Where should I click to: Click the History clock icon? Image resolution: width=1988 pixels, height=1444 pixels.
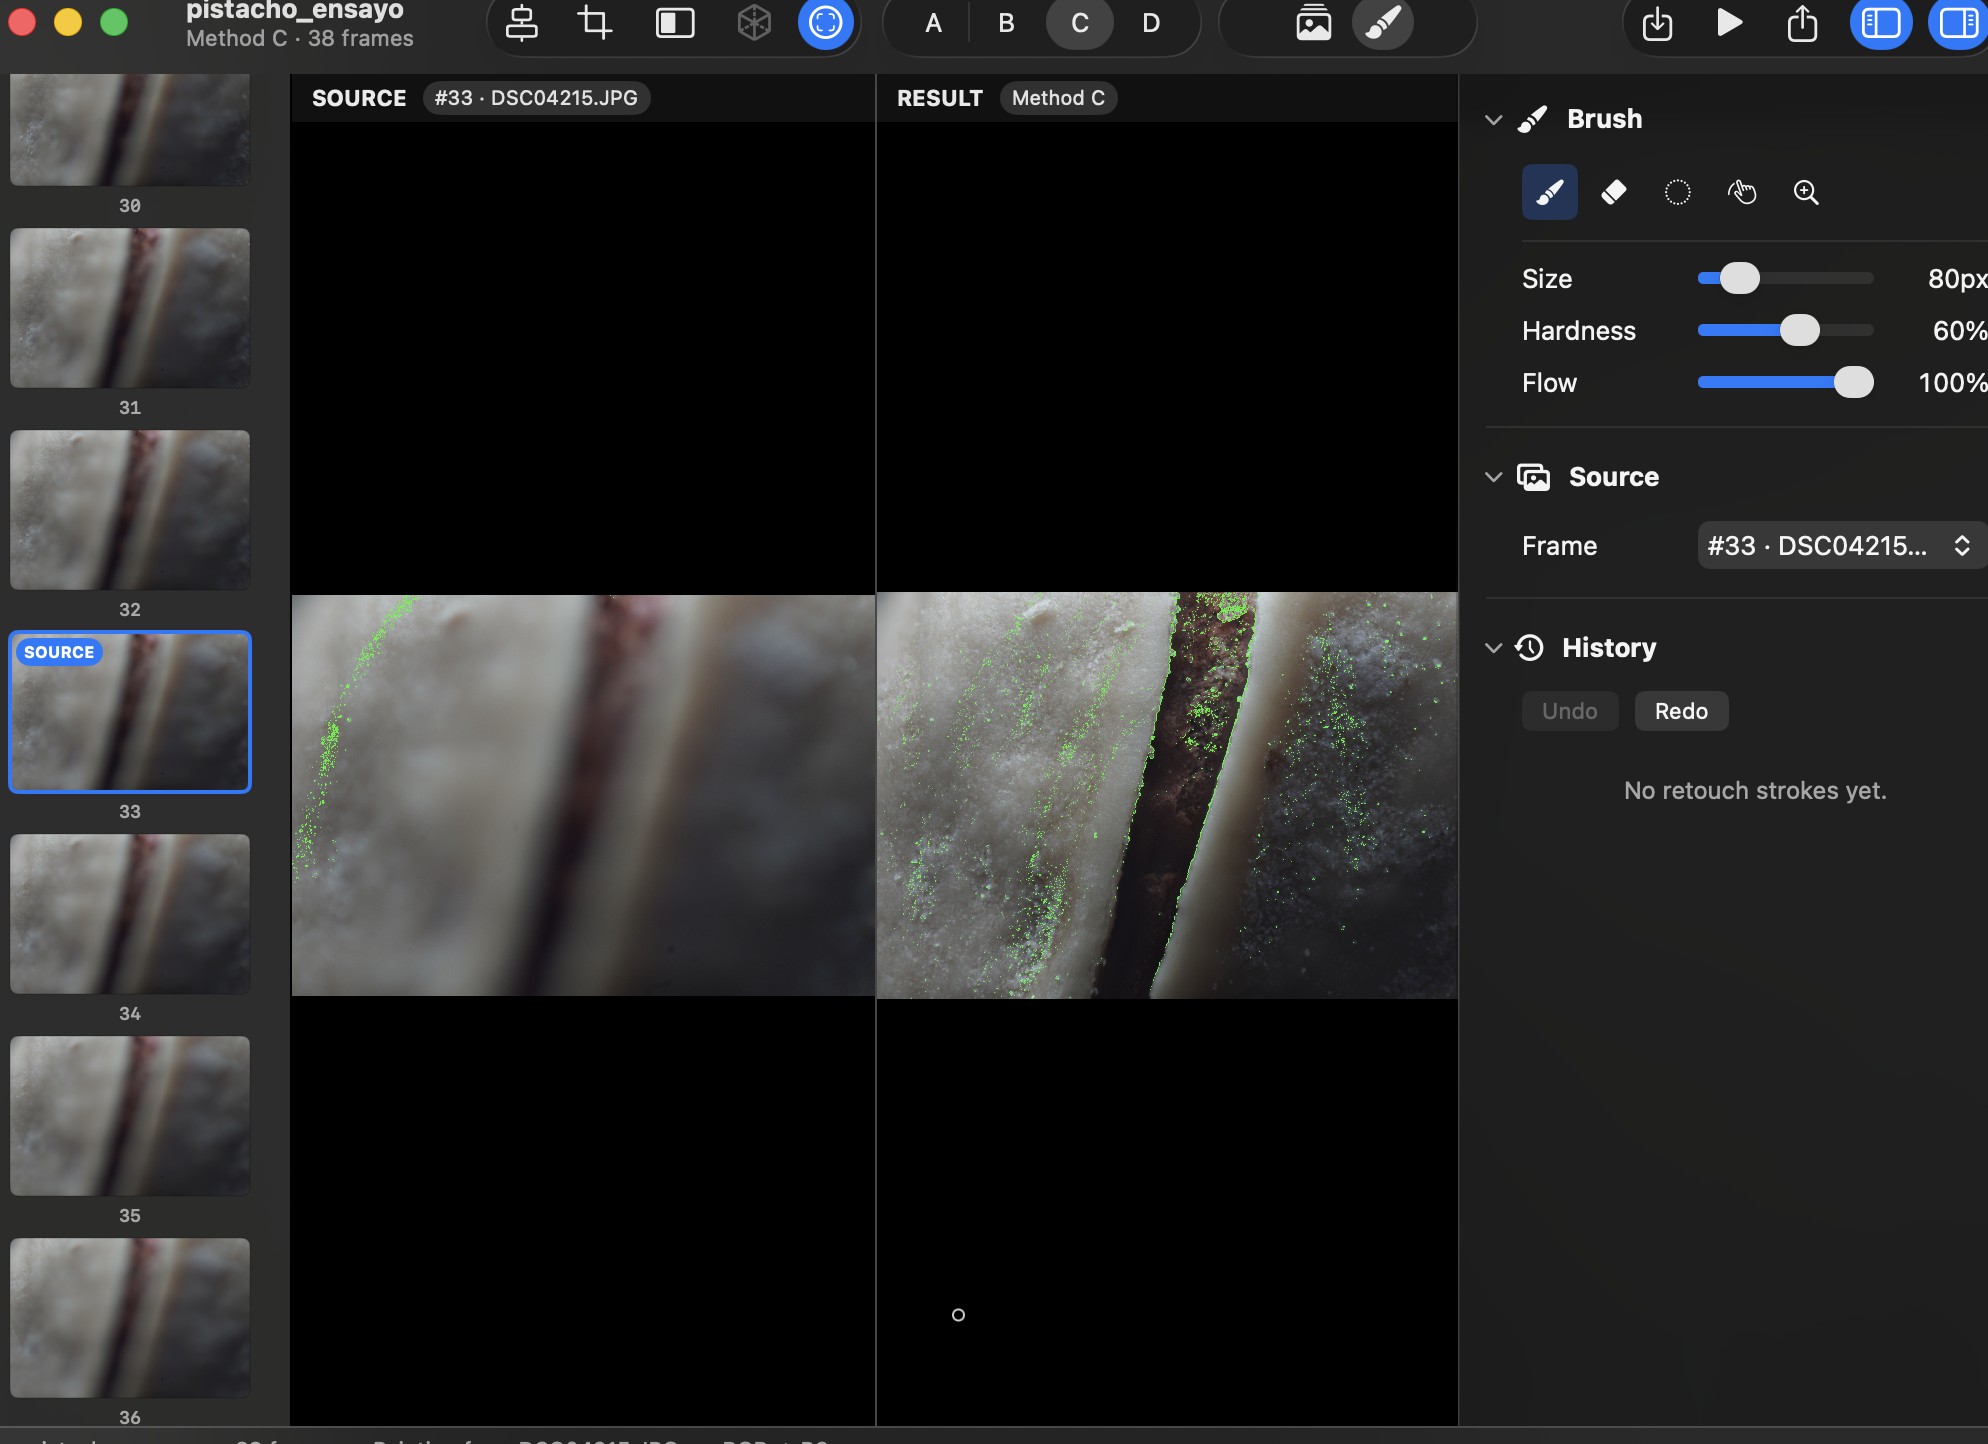pos(1529,648)
